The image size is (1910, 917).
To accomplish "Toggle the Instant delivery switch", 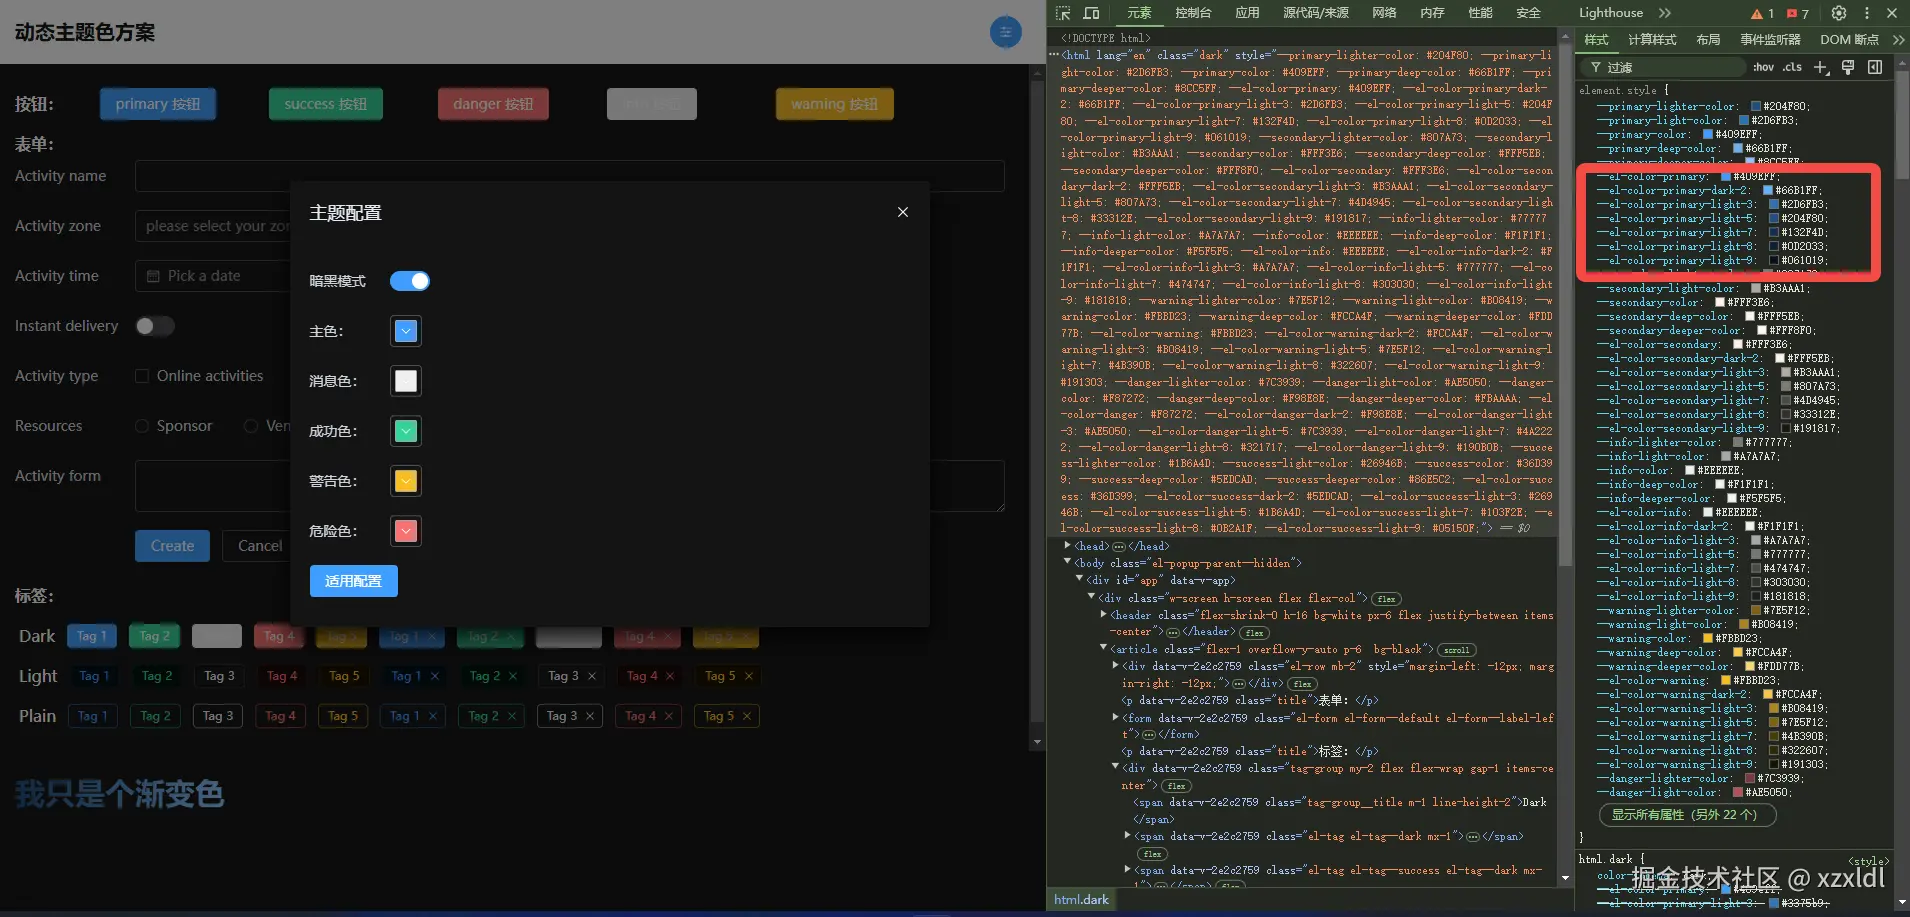I will (155, 326).
